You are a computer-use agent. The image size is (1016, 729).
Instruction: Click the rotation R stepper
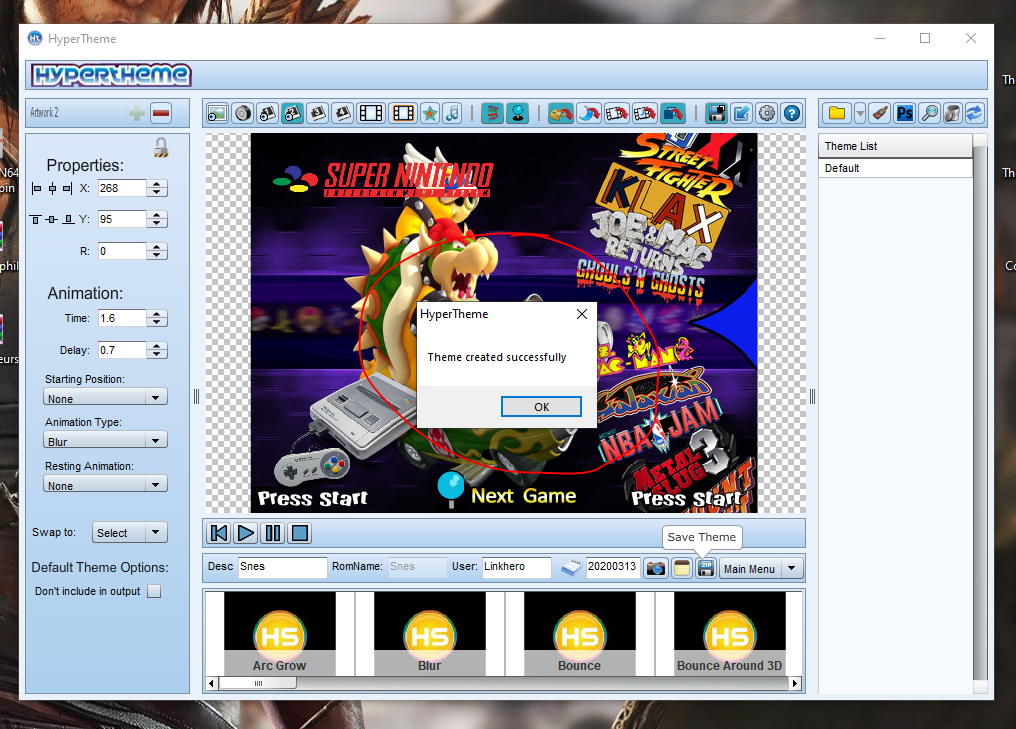click(157, 251)
